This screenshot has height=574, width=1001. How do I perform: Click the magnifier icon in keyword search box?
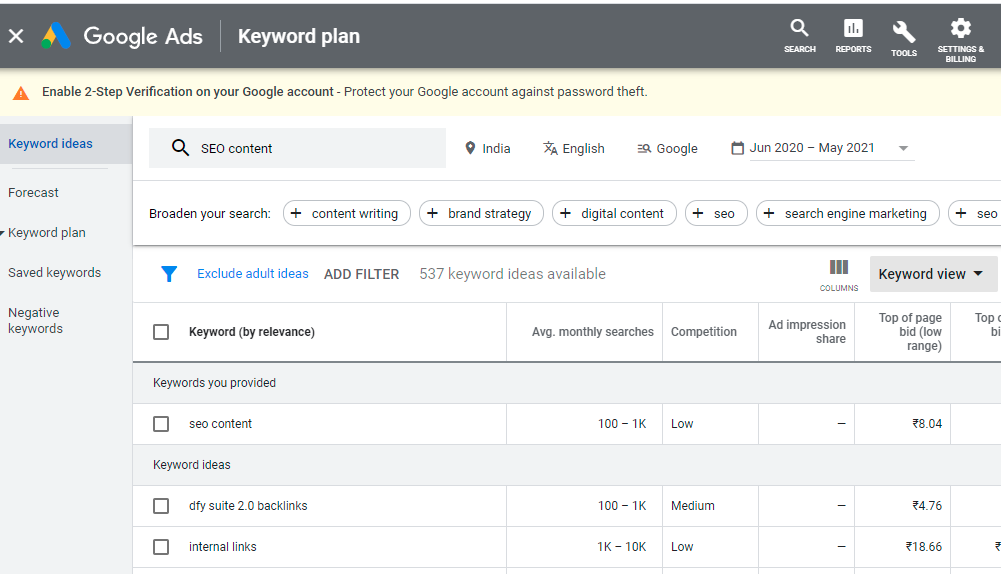pos(180,148)
